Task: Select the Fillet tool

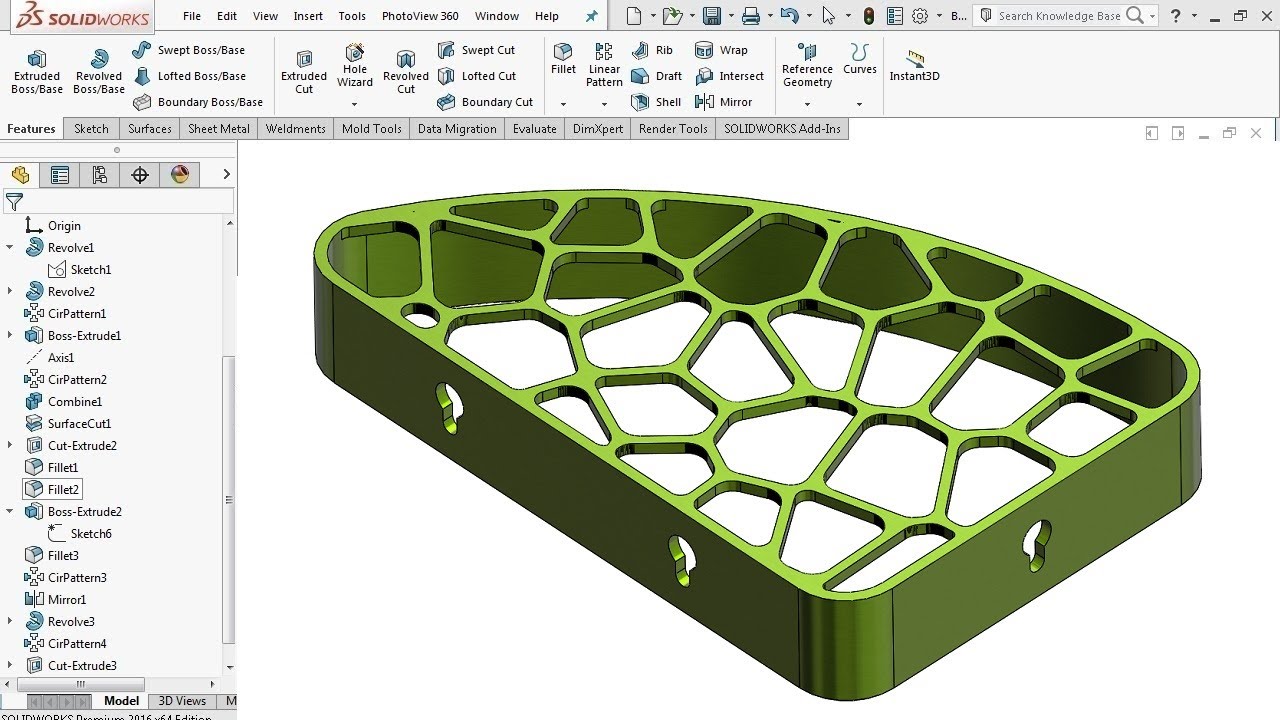Action: tap(563, 59)
